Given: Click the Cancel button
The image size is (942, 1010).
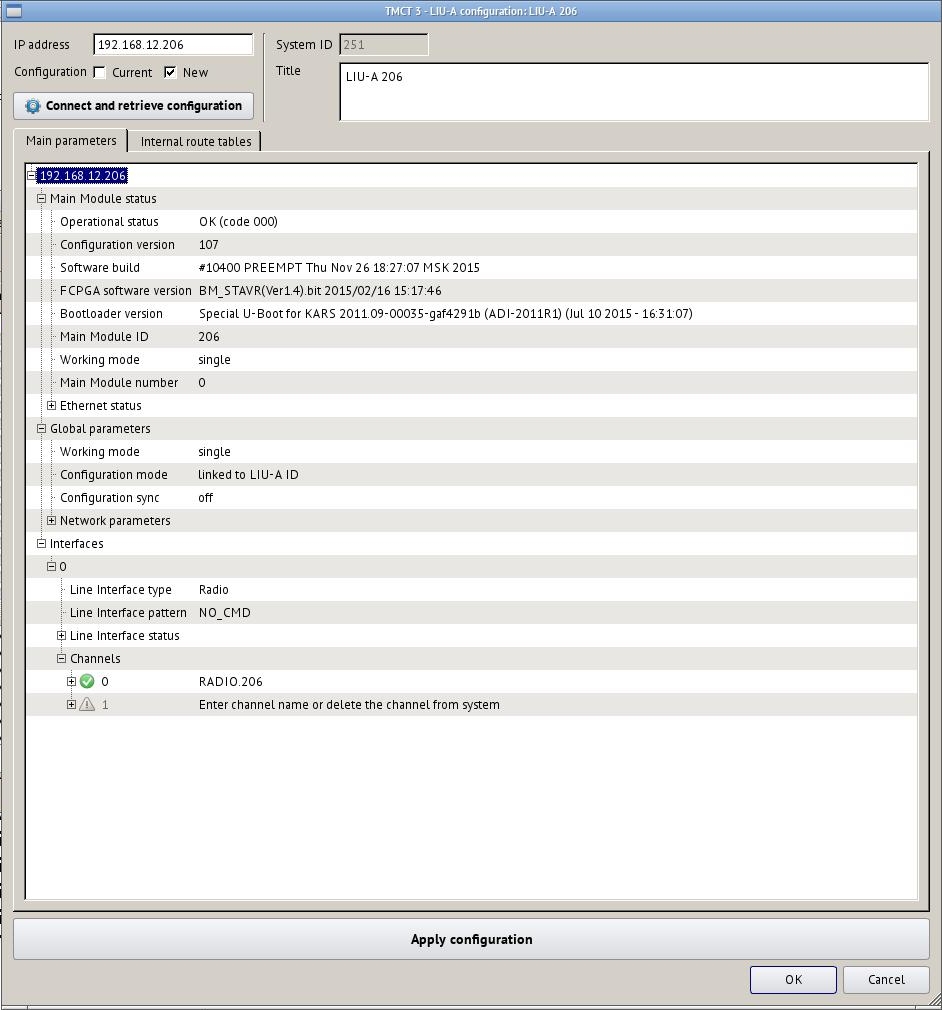Looking at the screenshot, I should pos(886,980).
